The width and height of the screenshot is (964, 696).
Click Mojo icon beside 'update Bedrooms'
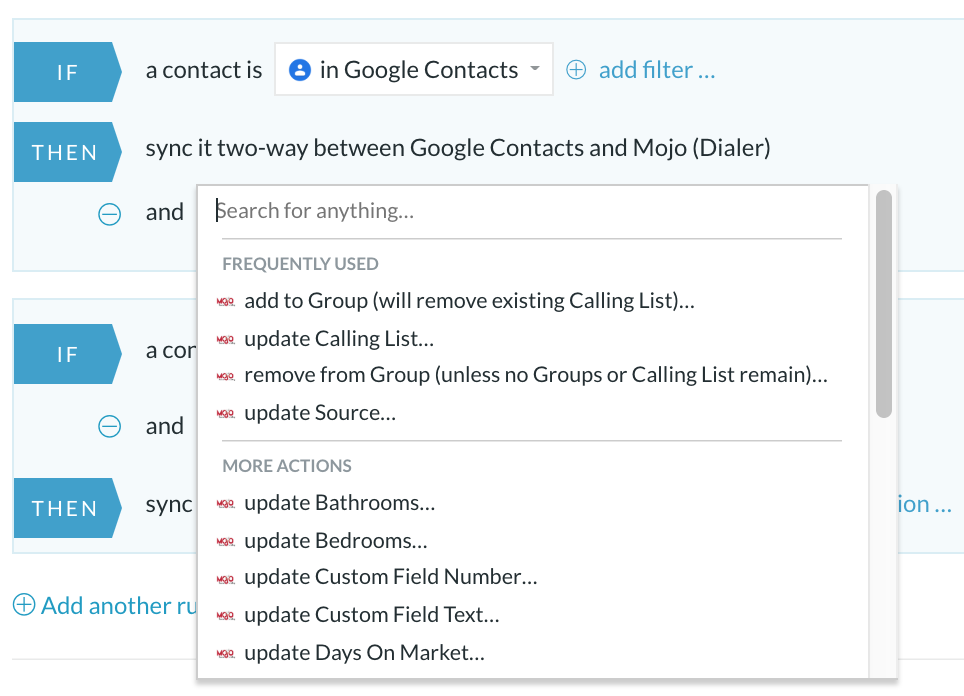[226, 542]
